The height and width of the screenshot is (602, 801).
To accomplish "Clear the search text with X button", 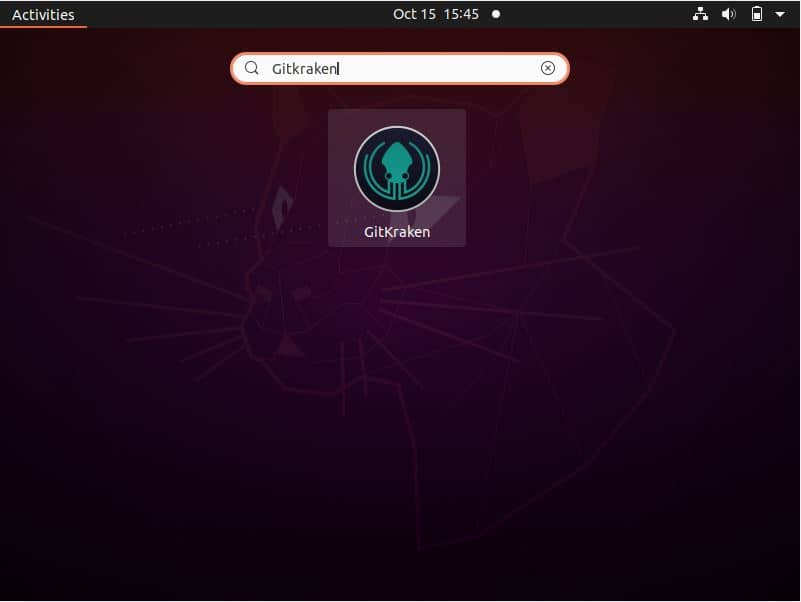I will pyautogui.click(x=548, y=68).
